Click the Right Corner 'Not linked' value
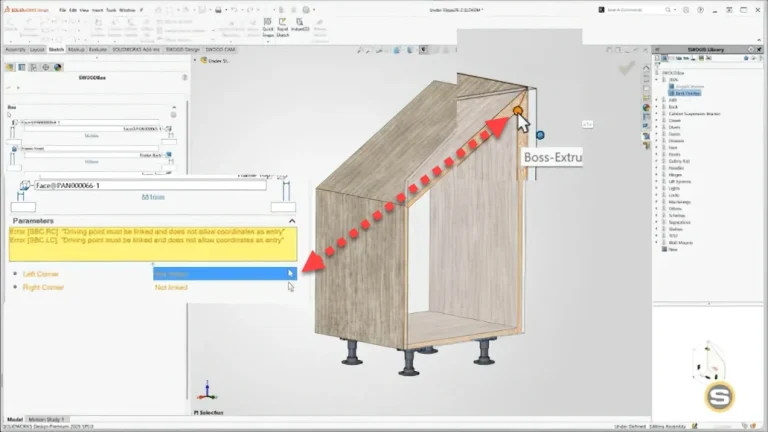The height and width of the screenshot is (432, 768). coord(171,287)
